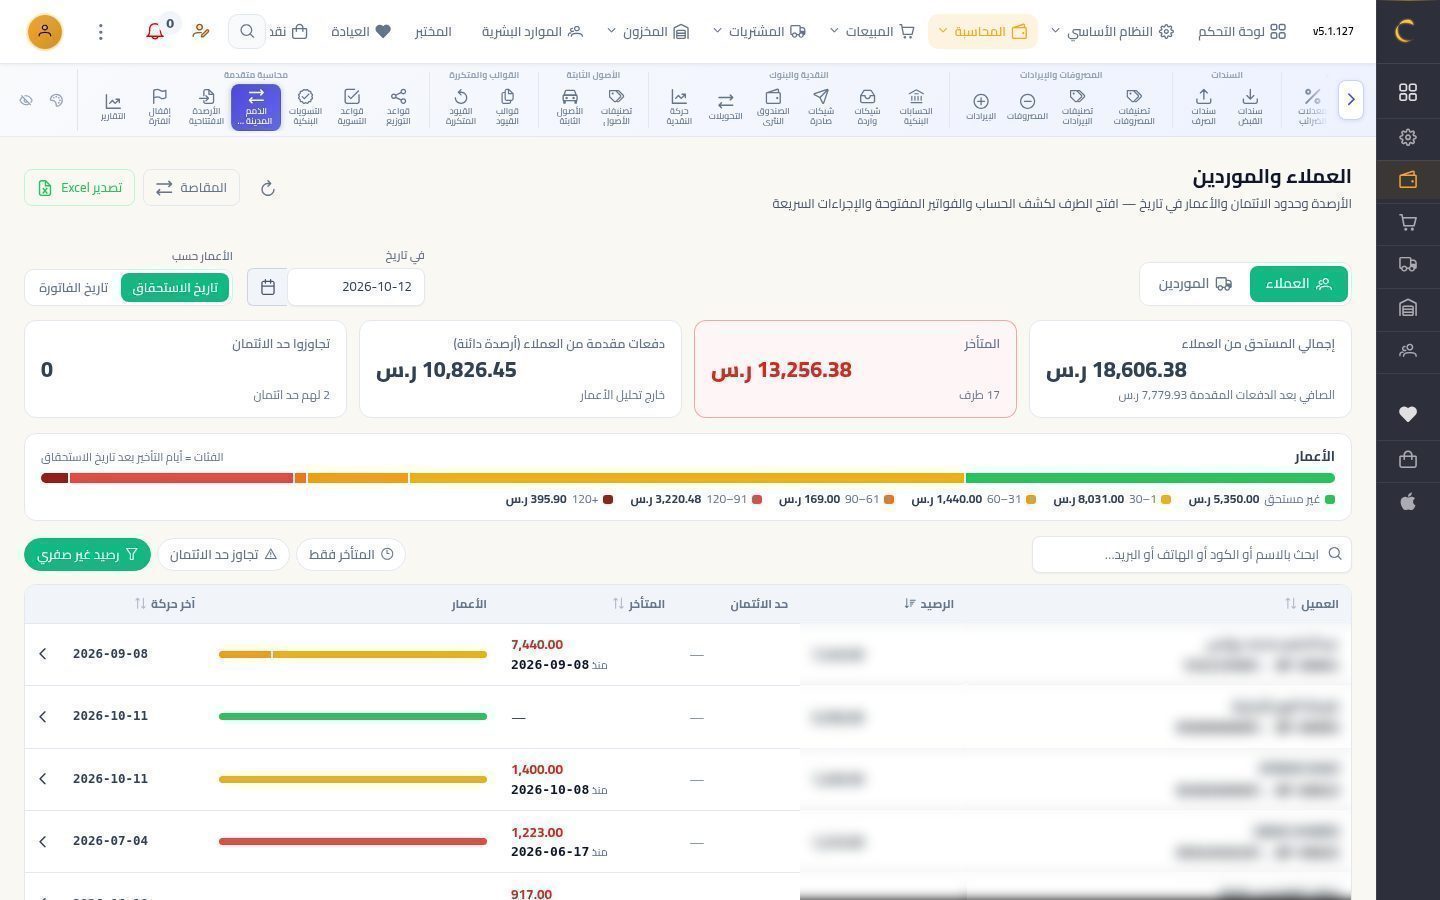Sort table by الرصيد column
1440x900 pixels.
pyautogui.click(x=929, y=604)
